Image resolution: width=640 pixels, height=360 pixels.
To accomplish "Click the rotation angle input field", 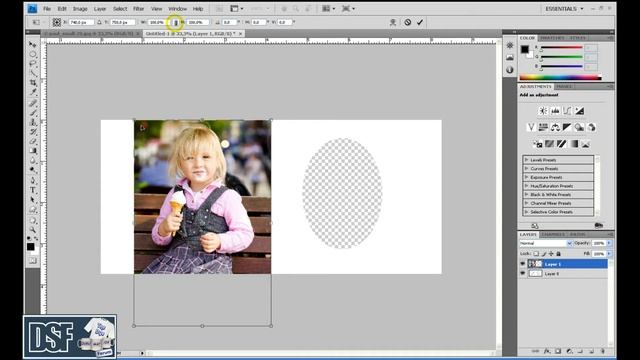I will coord(229,22).
